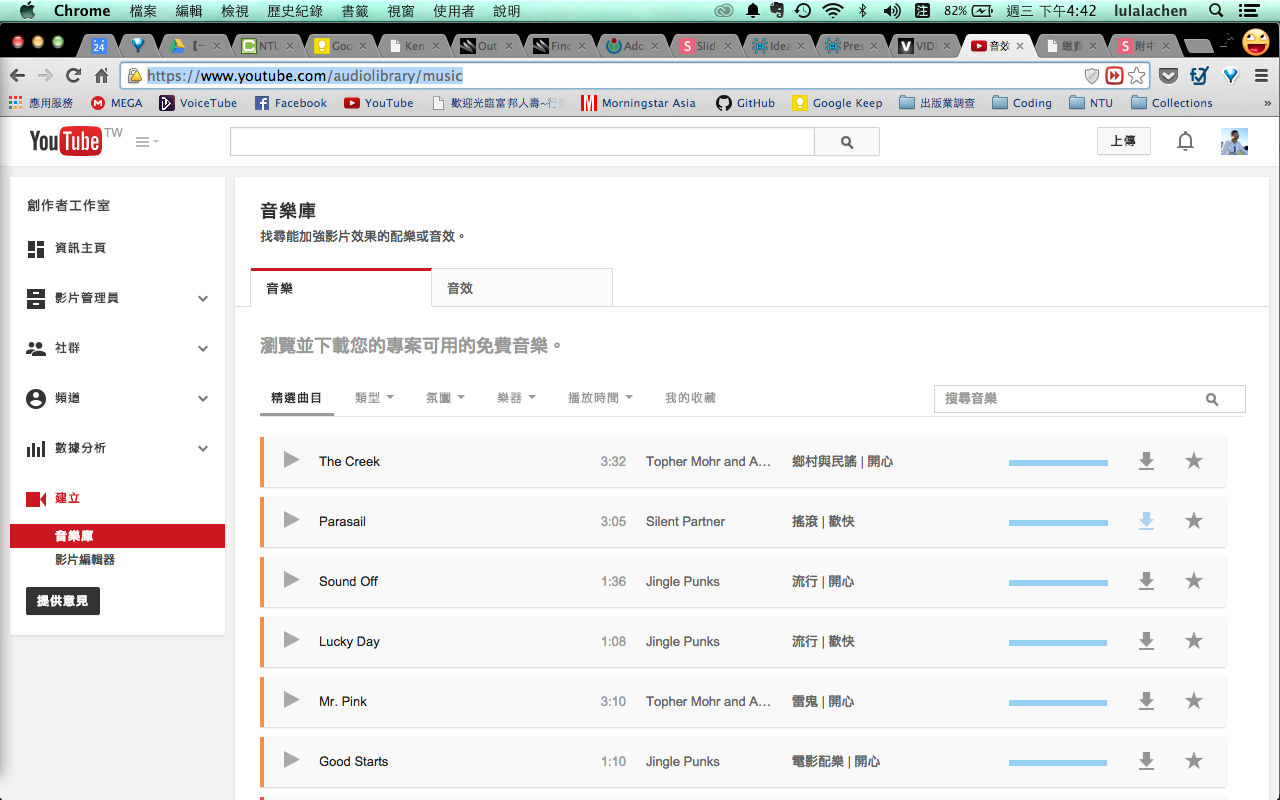1280x800 pixels.
Task: Open 類型 genre filter dropdown
Action: [x=374, y=398]
